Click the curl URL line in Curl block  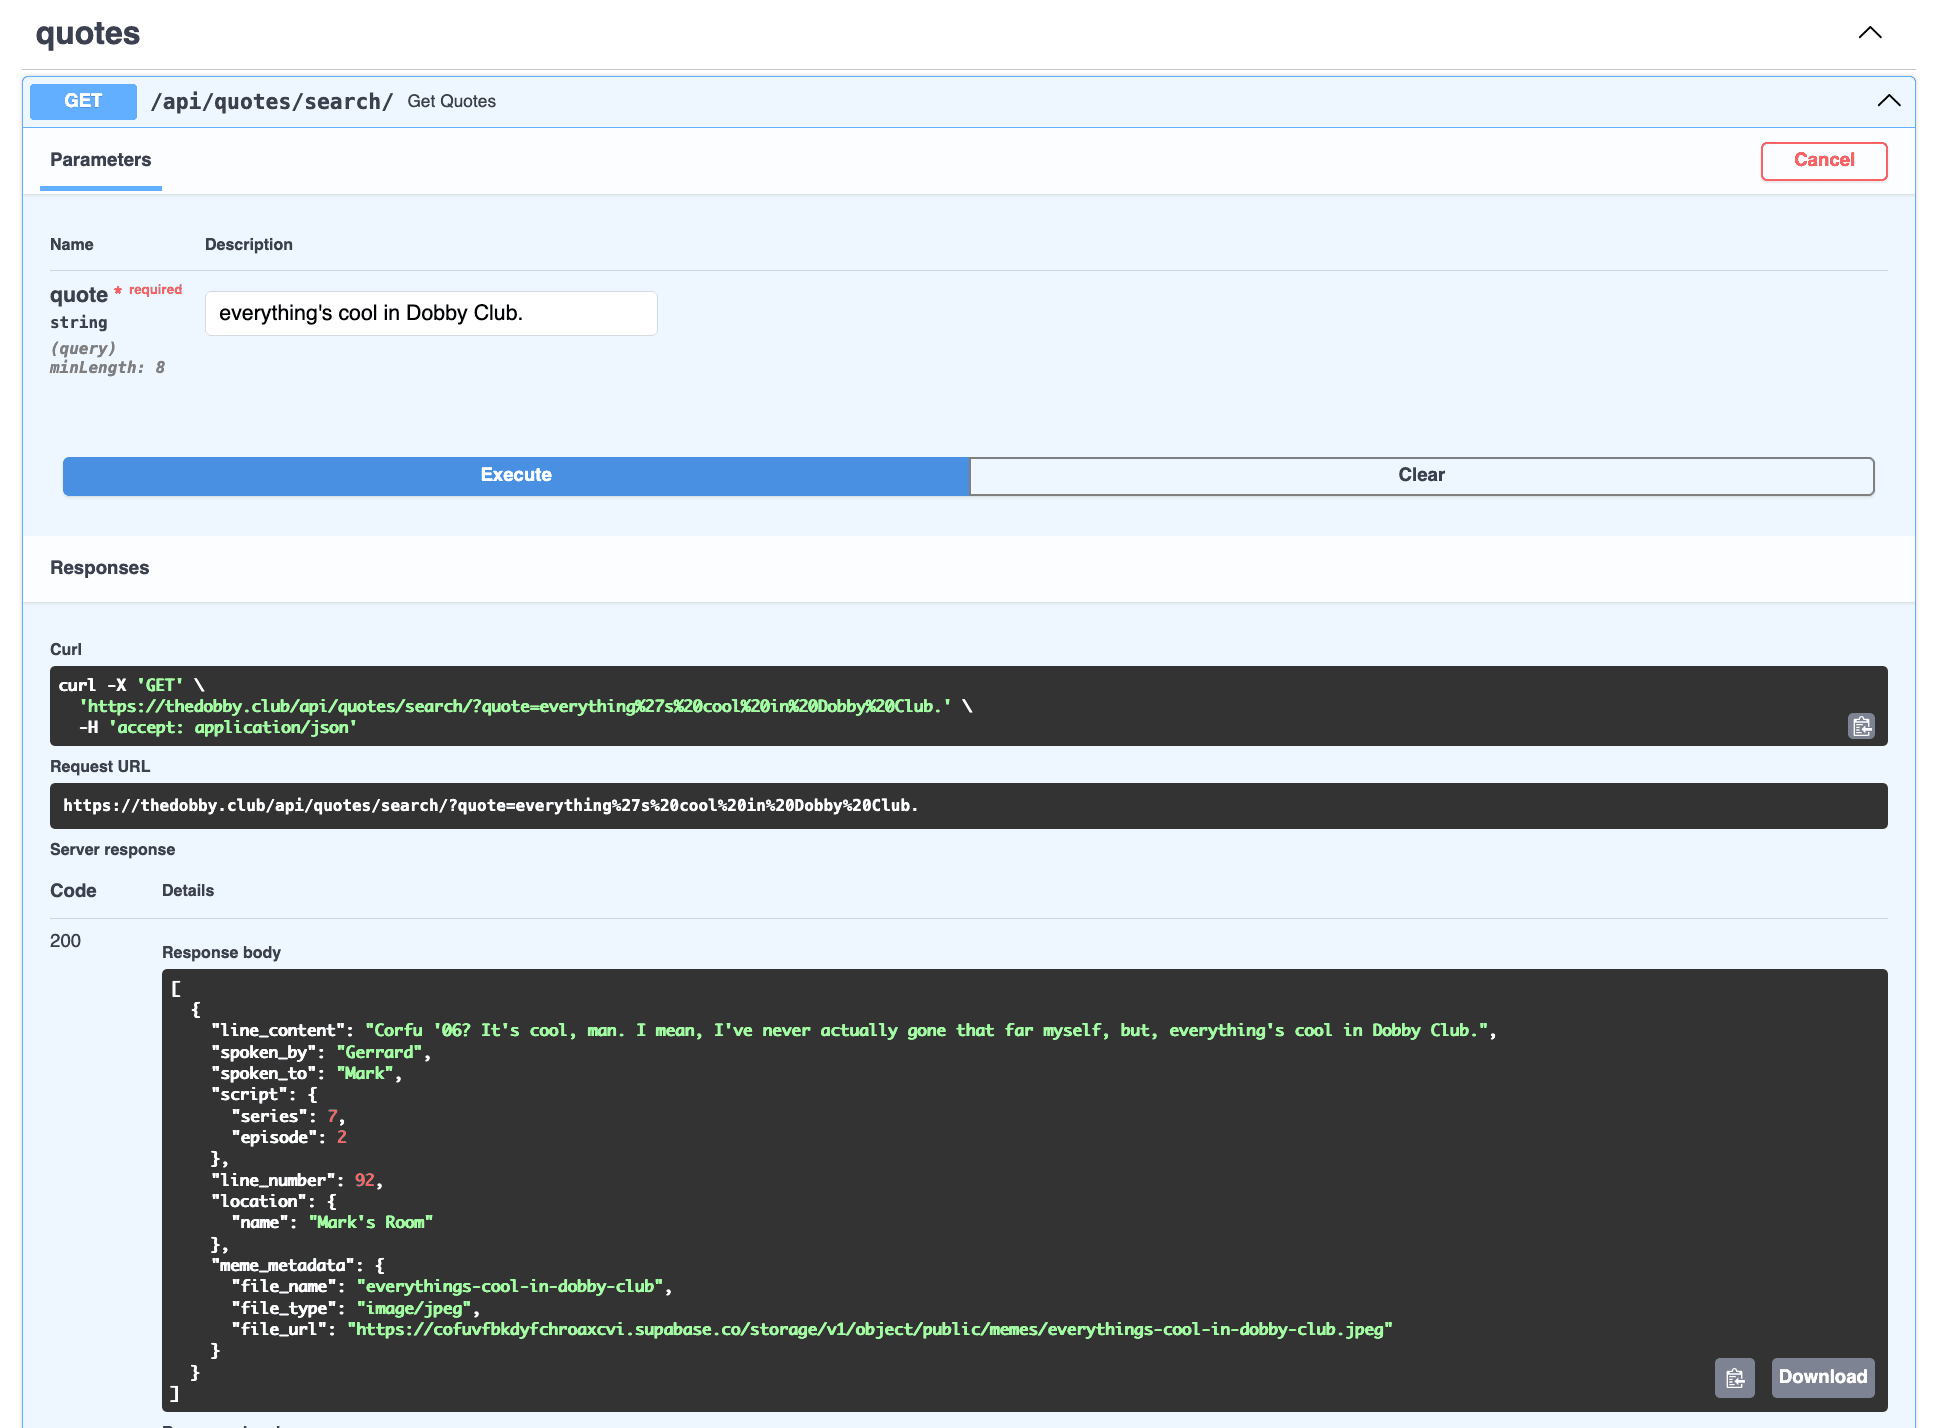pyautogui.click(x=515, y=707)
